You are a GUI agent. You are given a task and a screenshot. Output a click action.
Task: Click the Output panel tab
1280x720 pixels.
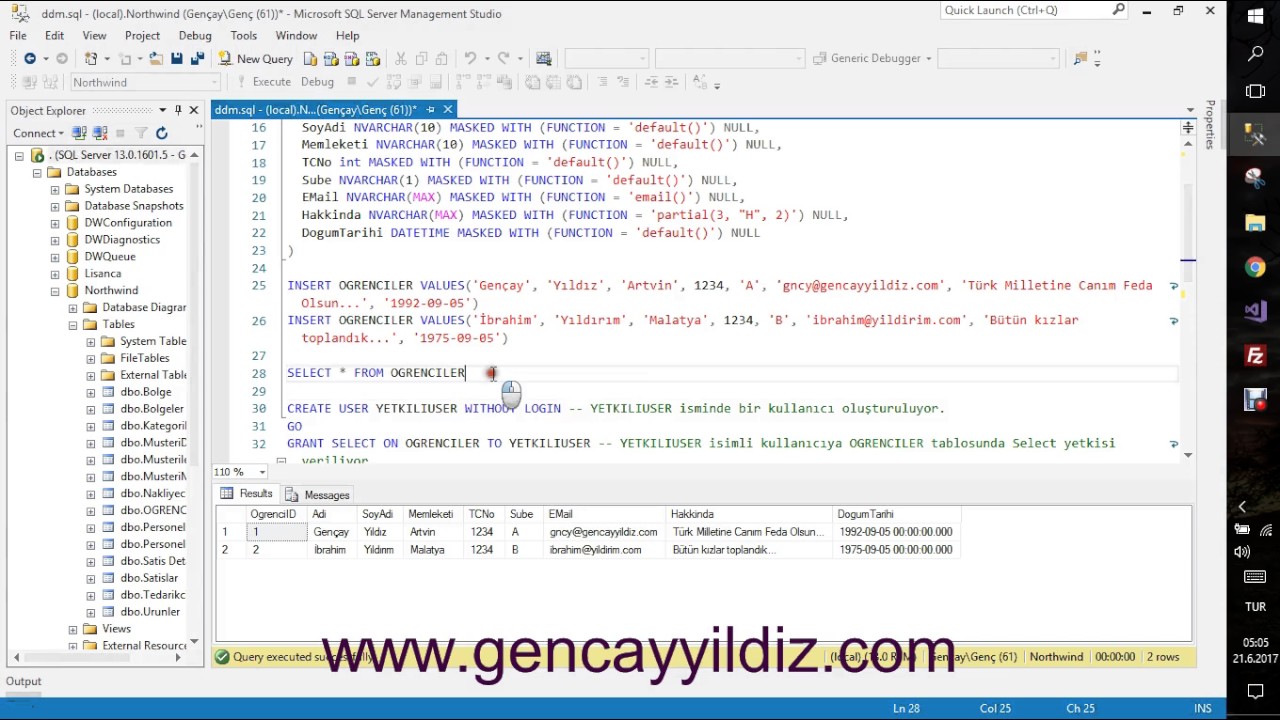24,681
